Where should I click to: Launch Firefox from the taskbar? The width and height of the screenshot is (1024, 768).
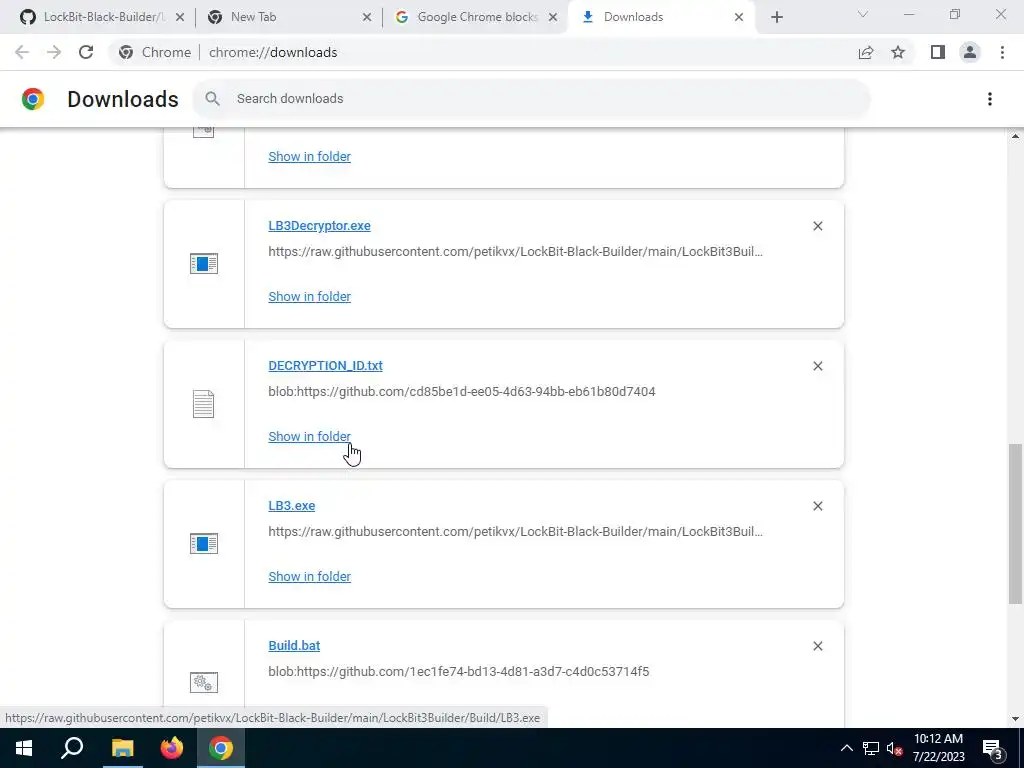tap(172, 748)
